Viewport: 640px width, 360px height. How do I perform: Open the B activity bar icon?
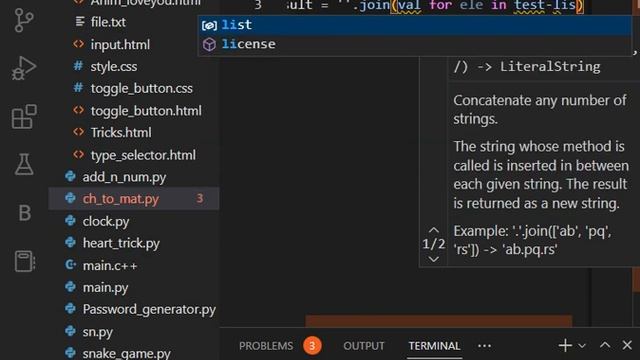[x=24, y=213]
